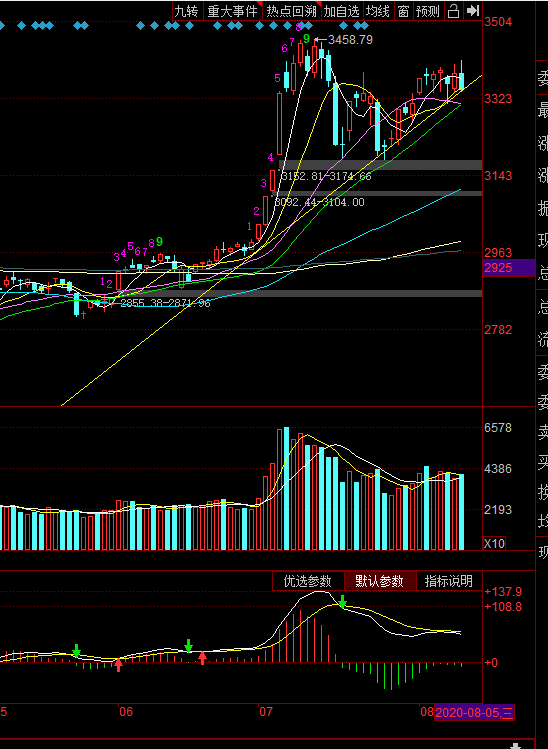The height and width of the screenshot is (749, 548).
Task: Click the green MACD death-cross arrow near +108.8
Action: [343, 601]
